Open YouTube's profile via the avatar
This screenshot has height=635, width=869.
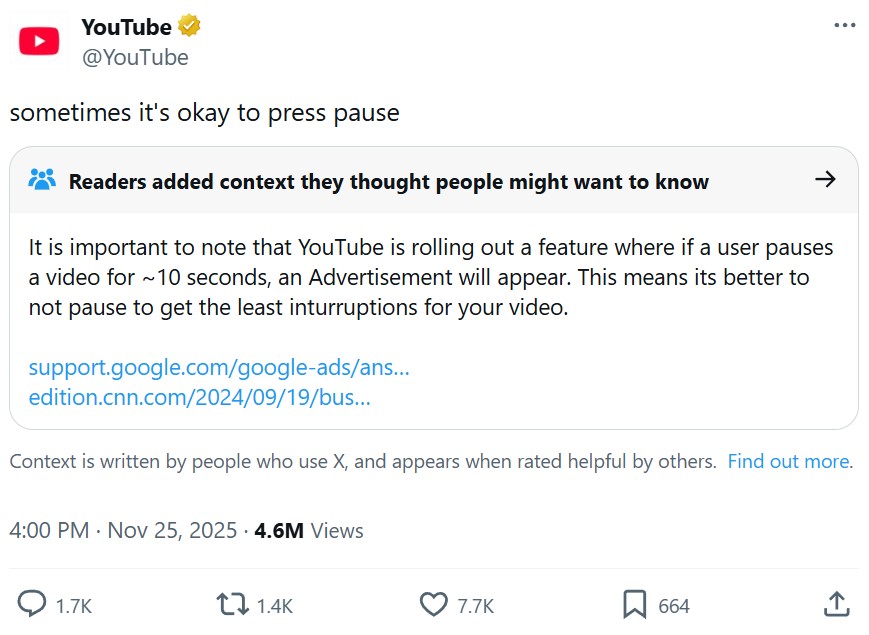(38, 40)
